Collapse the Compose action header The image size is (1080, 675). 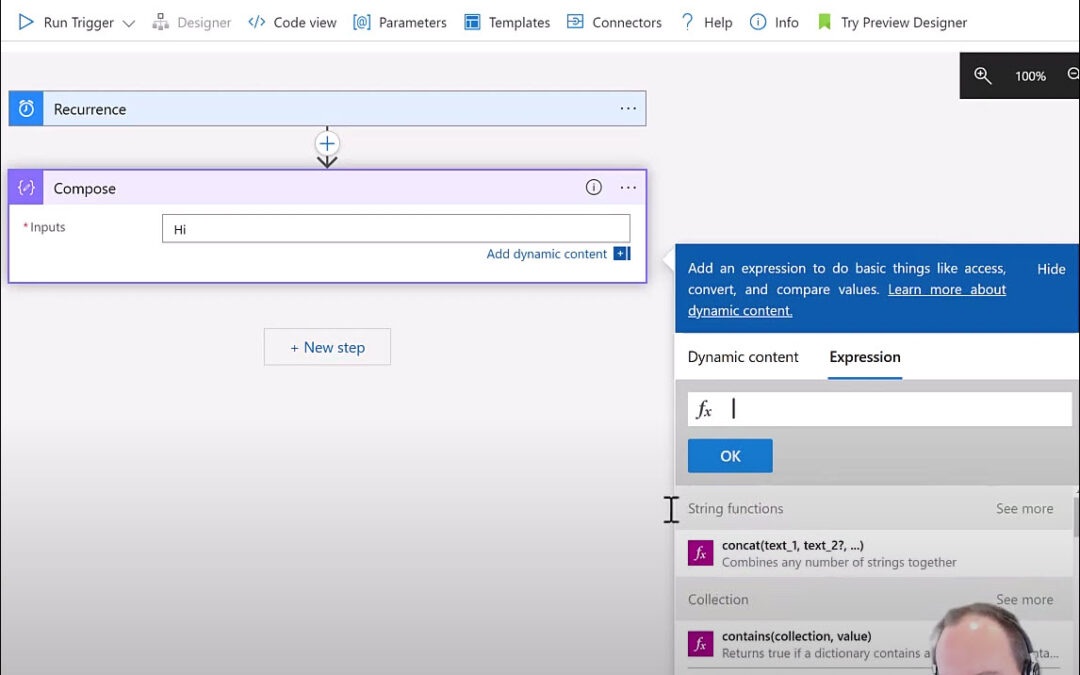pyautogui.click(x=327, y=187)
